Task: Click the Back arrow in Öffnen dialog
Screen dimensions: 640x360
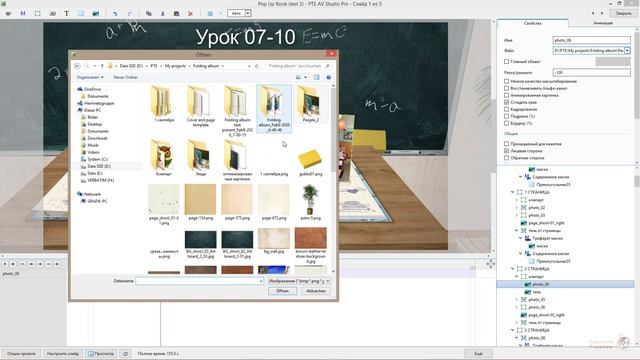Action: pos(77,66)
